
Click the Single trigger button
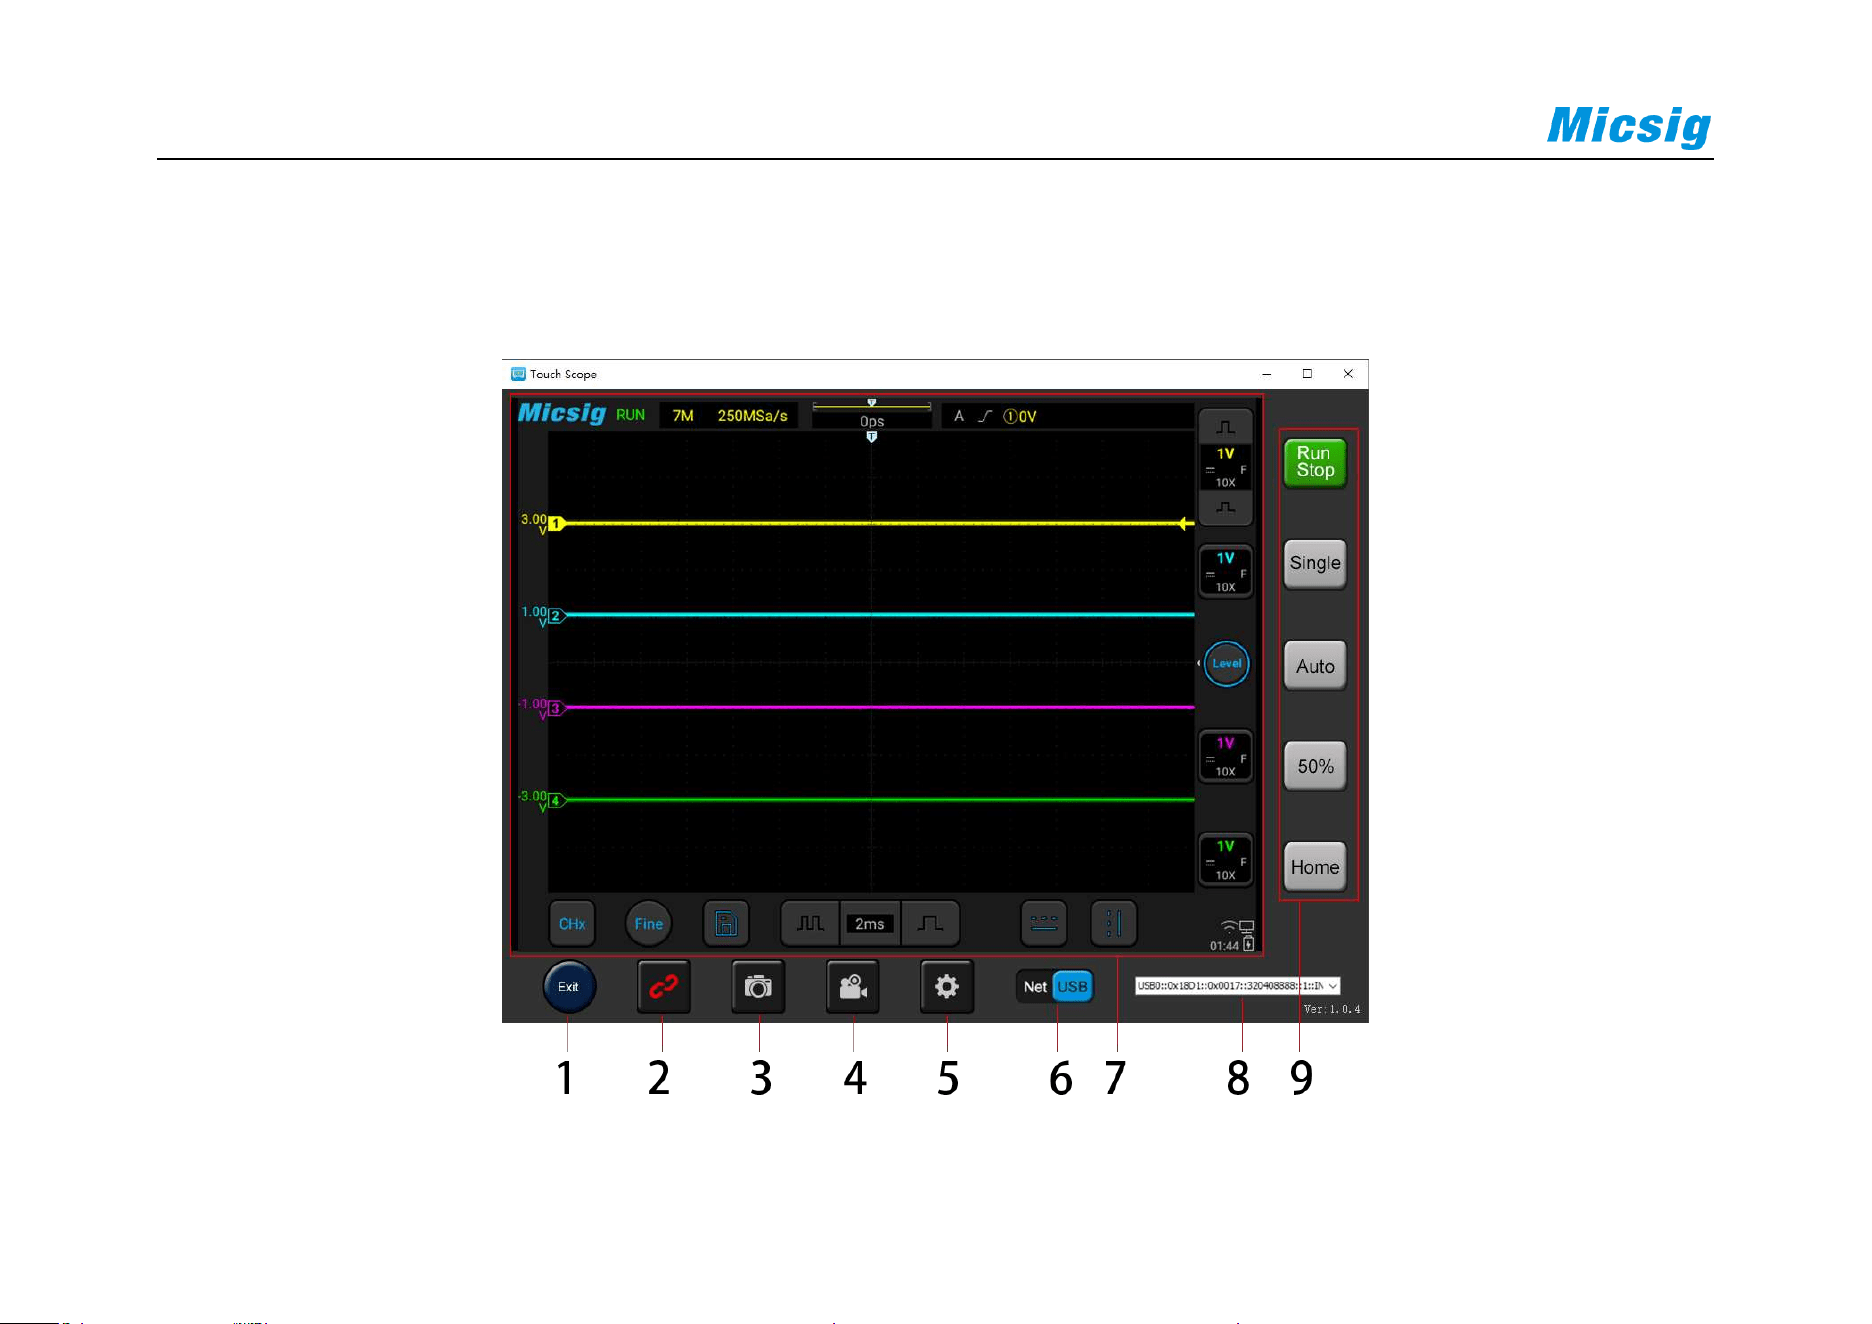[1315, 564]
